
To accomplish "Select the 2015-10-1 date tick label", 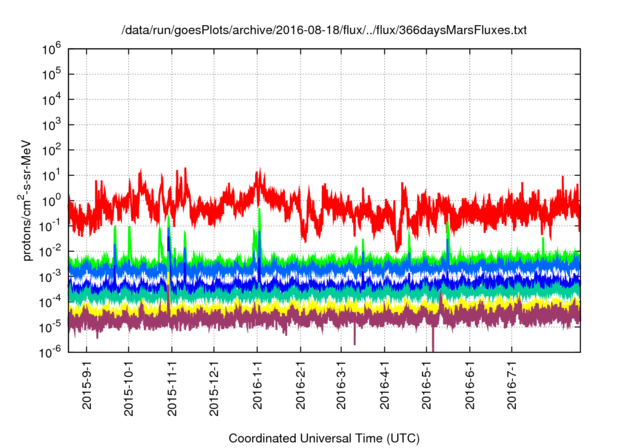I will tap(128, 385).
